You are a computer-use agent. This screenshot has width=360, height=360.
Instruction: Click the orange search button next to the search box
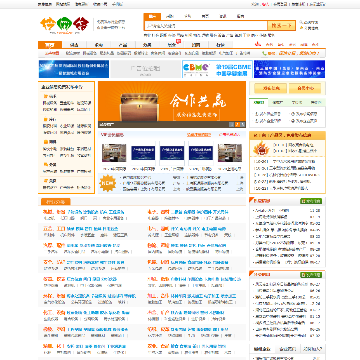[x=281, y=26]
